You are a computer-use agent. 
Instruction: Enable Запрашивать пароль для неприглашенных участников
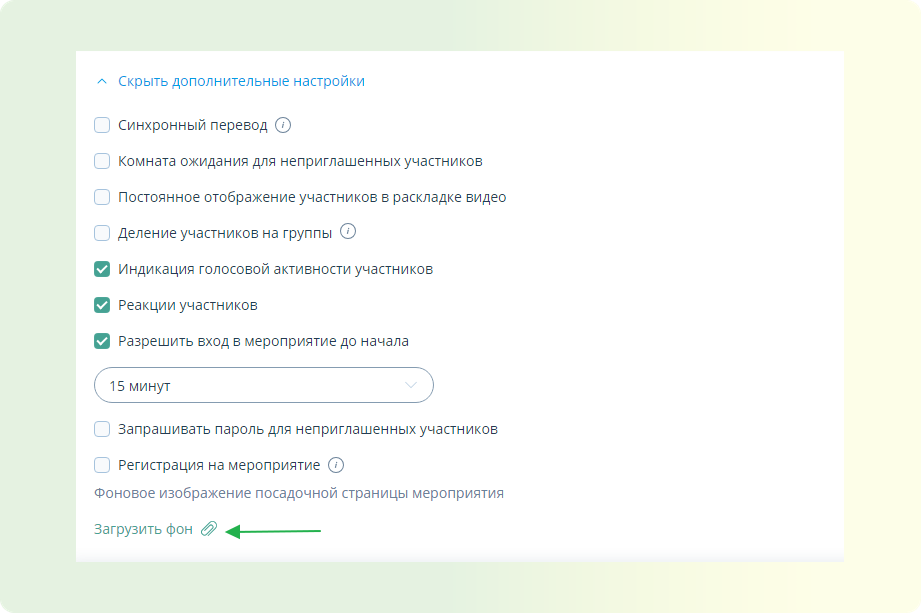click(x=102, y=429)
